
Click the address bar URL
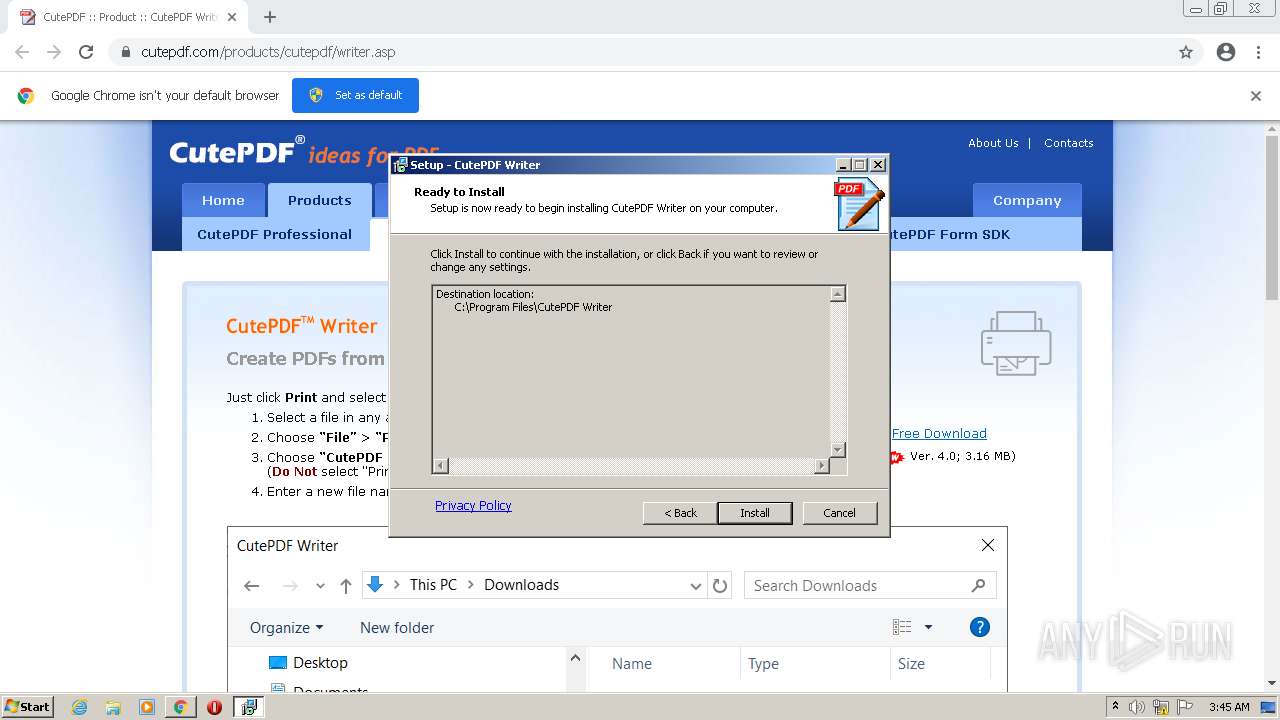pos(268,52)
